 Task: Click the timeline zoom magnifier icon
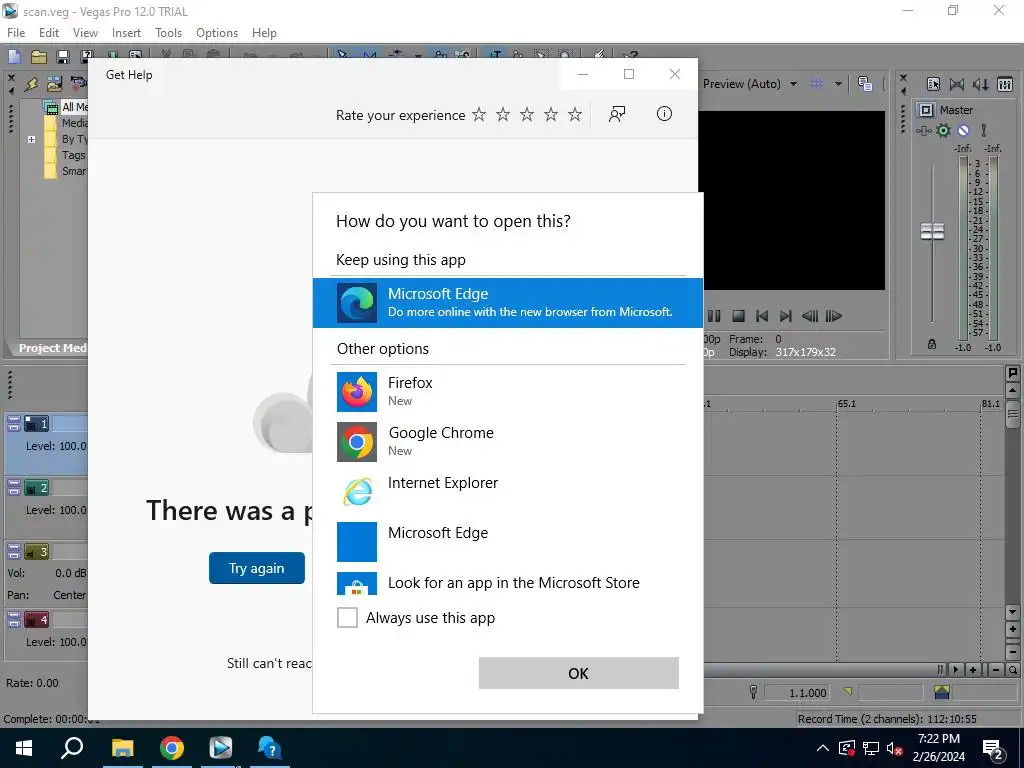(x=1012, y=670)
